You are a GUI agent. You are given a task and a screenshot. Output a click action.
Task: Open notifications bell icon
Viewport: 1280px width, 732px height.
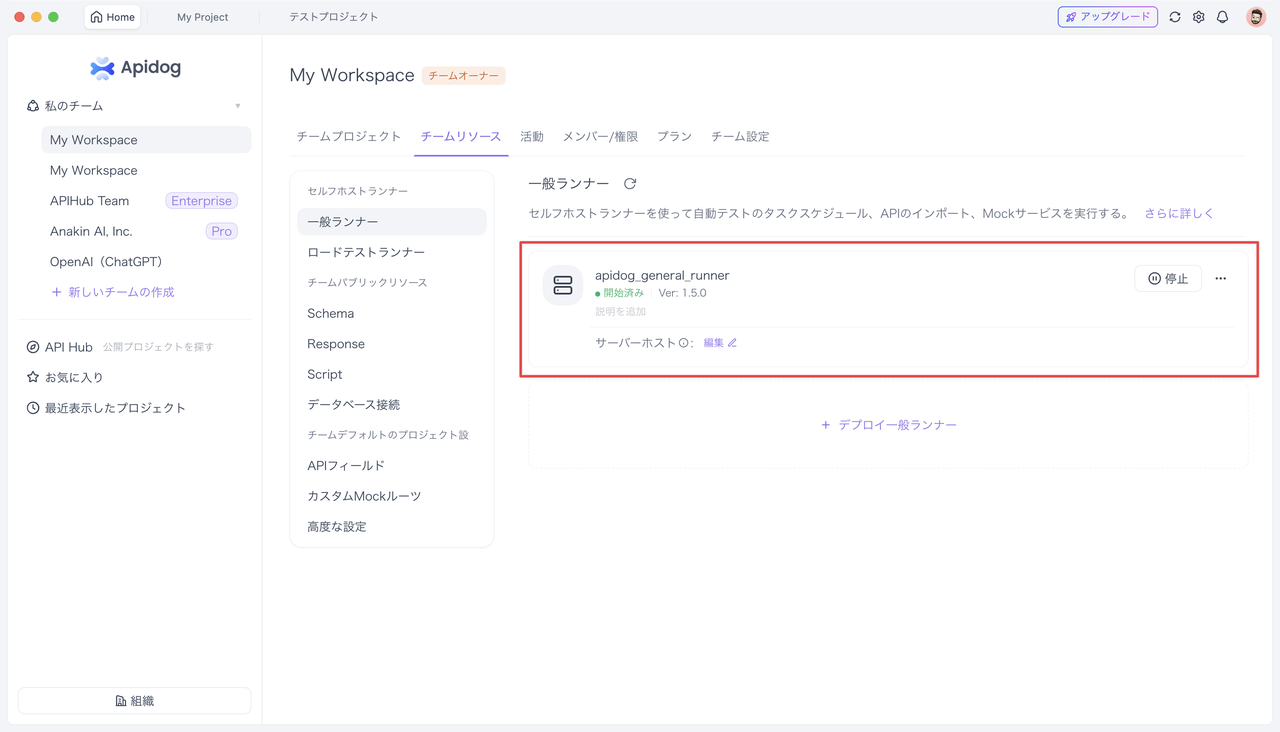(1222, 17)
